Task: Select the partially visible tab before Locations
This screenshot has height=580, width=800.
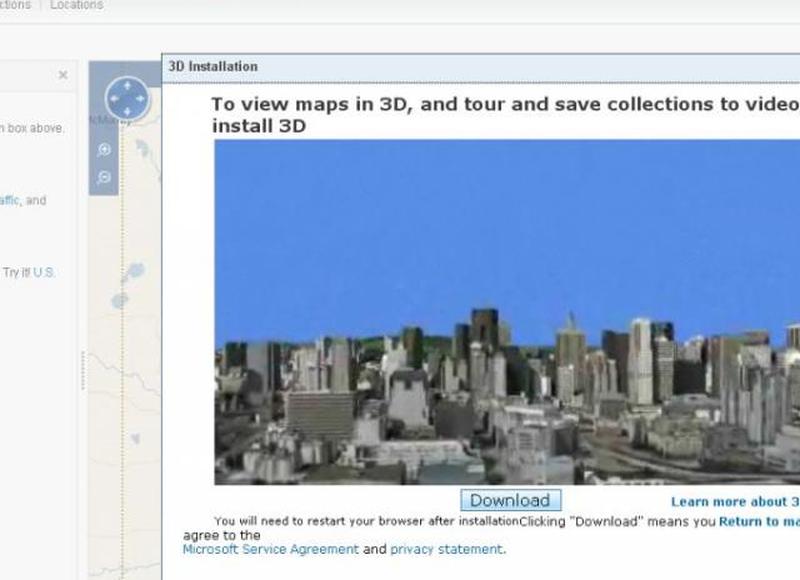Action: point(15,5)
